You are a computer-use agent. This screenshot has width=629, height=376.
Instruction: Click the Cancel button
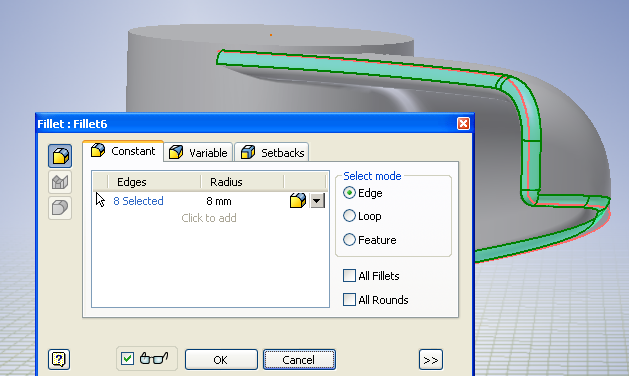[x=299, y=360]
